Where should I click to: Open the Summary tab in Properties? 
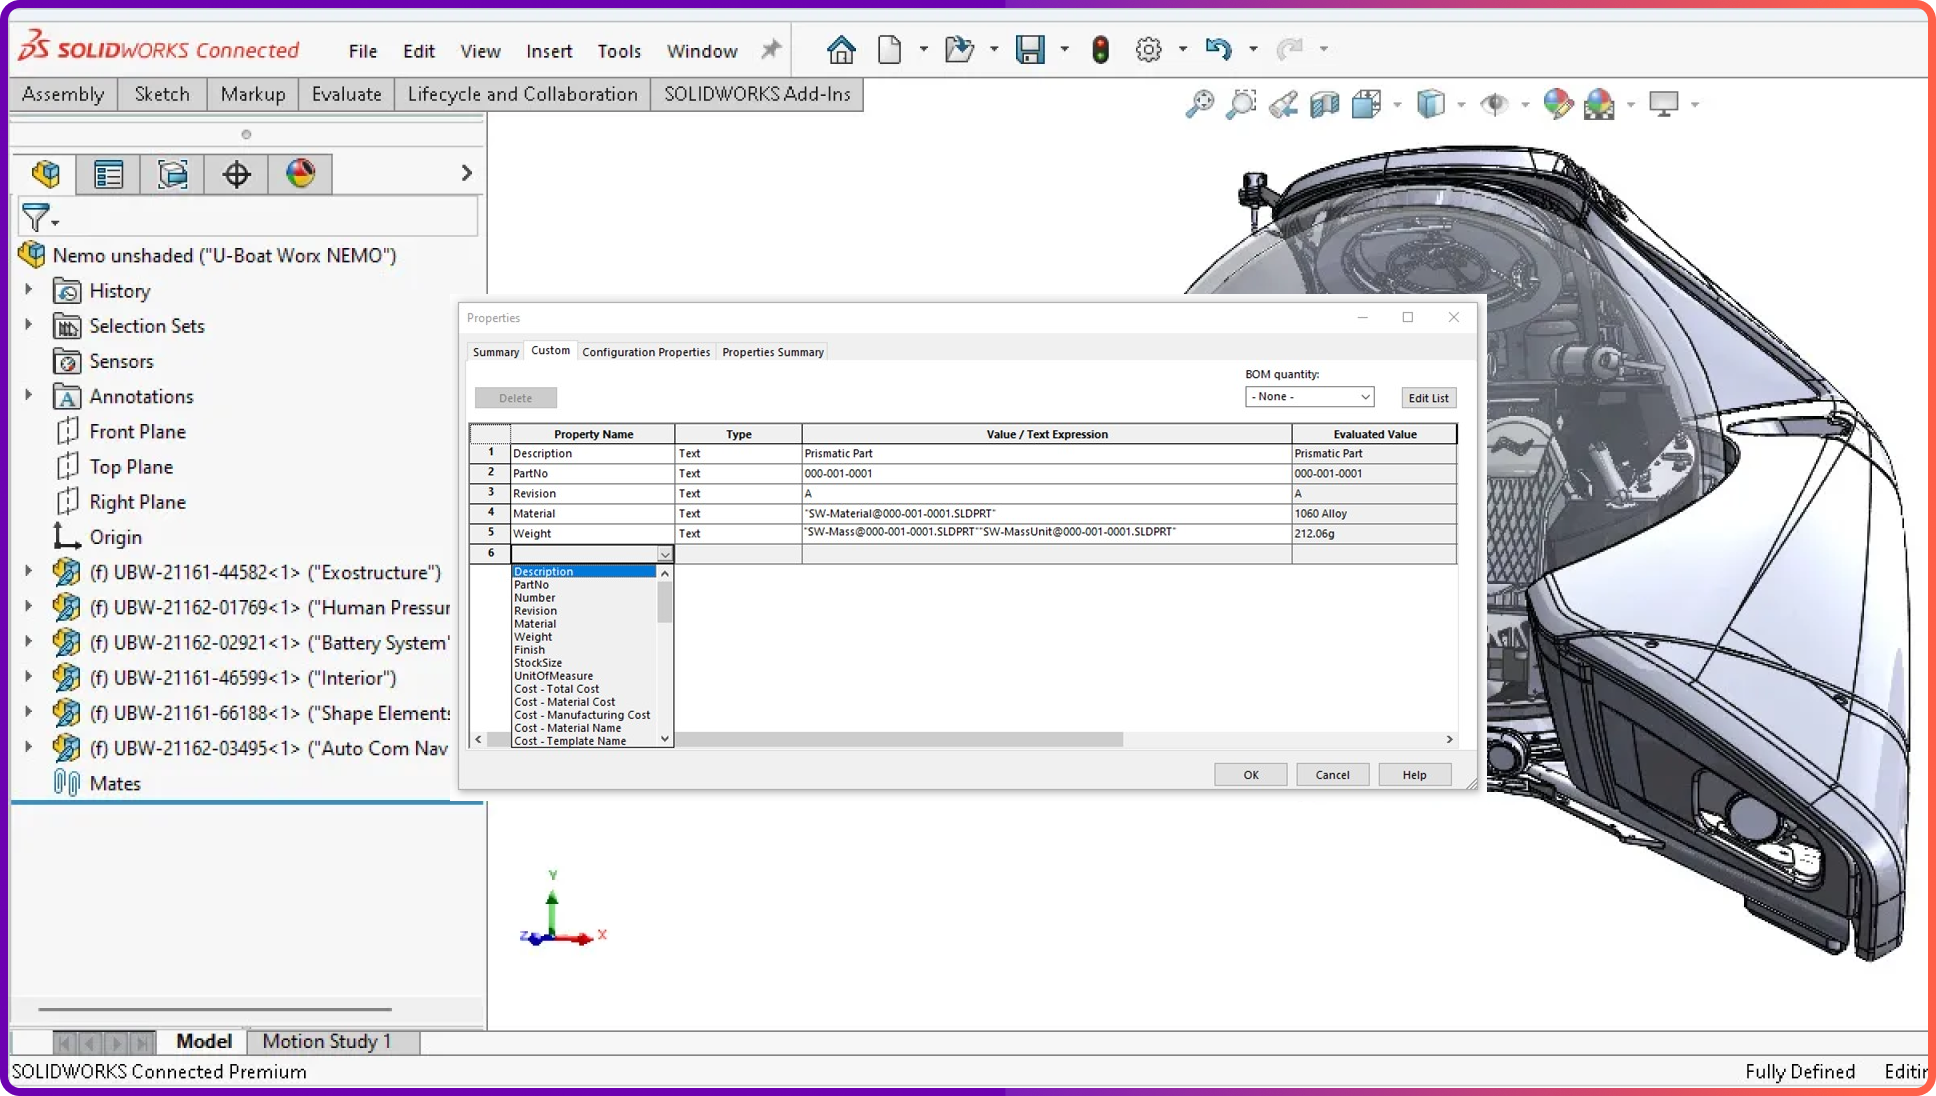496,352
